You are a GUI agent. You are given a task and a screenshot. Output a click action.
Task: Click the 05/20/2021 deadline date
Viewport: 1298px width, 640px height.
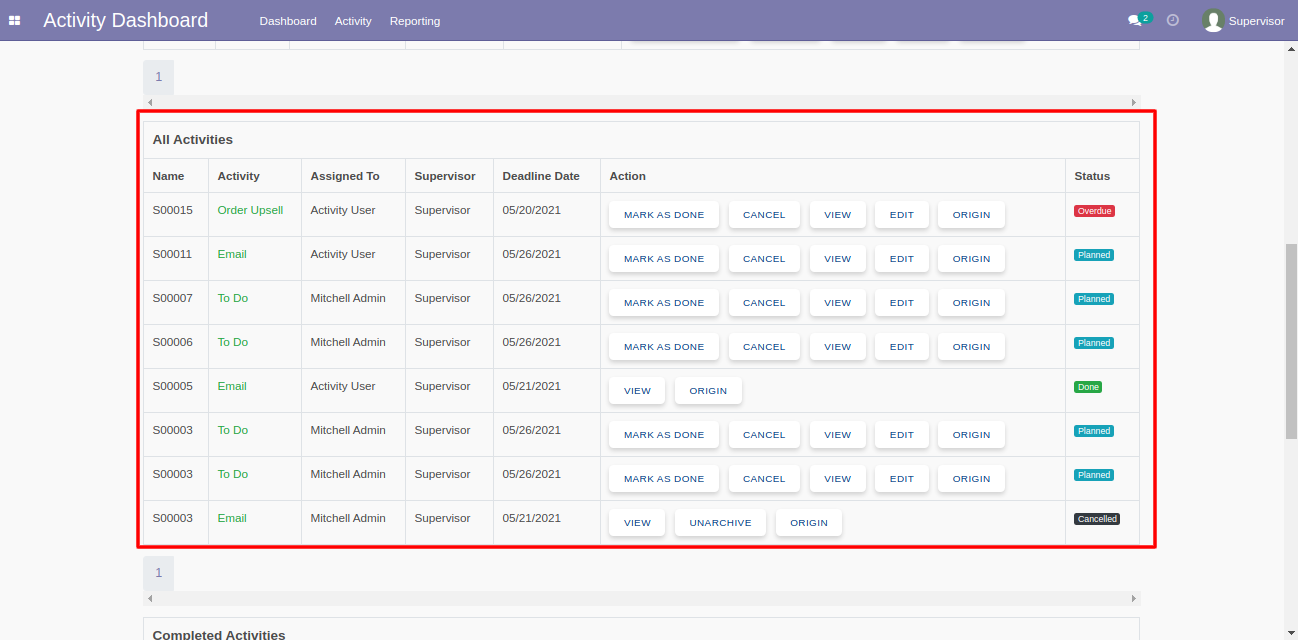point(531,210)
